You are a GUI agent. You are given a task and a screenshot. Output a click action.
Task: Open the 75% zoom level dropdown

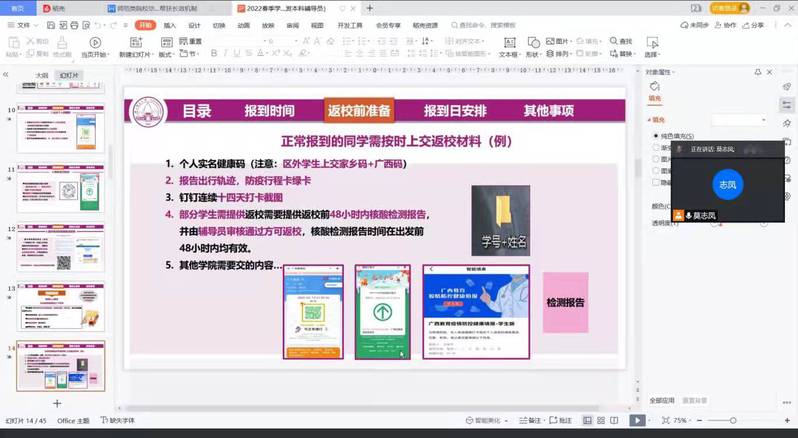pos(682,421)
